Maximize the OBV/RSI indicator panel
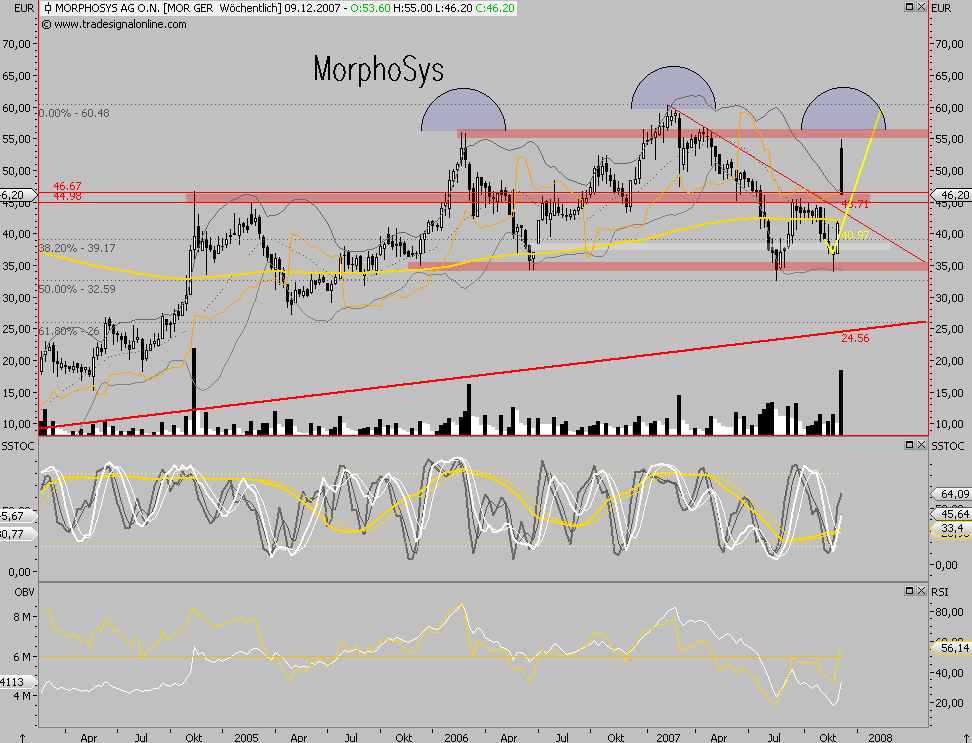This screenshot has height=743, width=972. click(x=909, y=591)
